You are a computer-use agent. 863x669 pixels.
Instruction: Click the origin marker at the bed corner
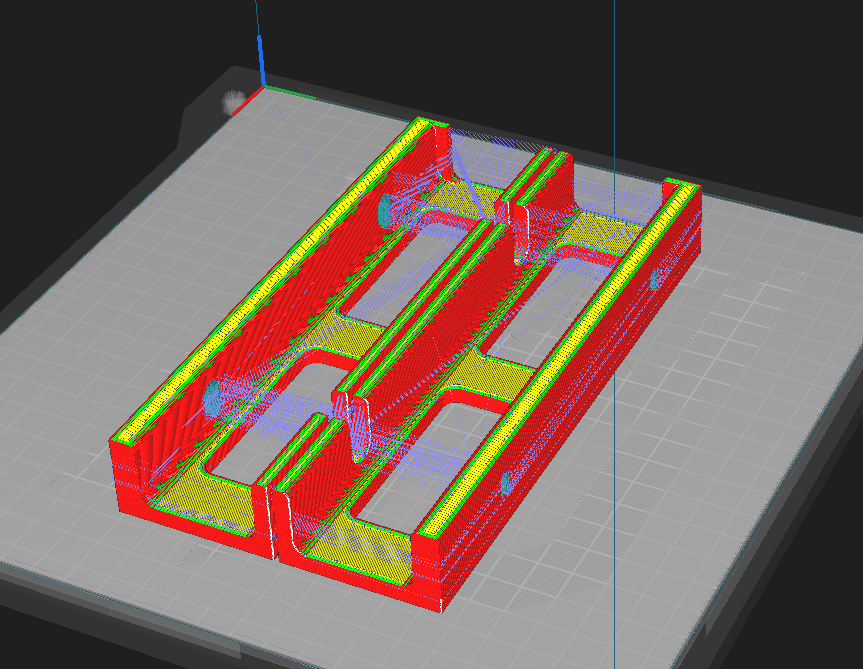click(264, 89)
